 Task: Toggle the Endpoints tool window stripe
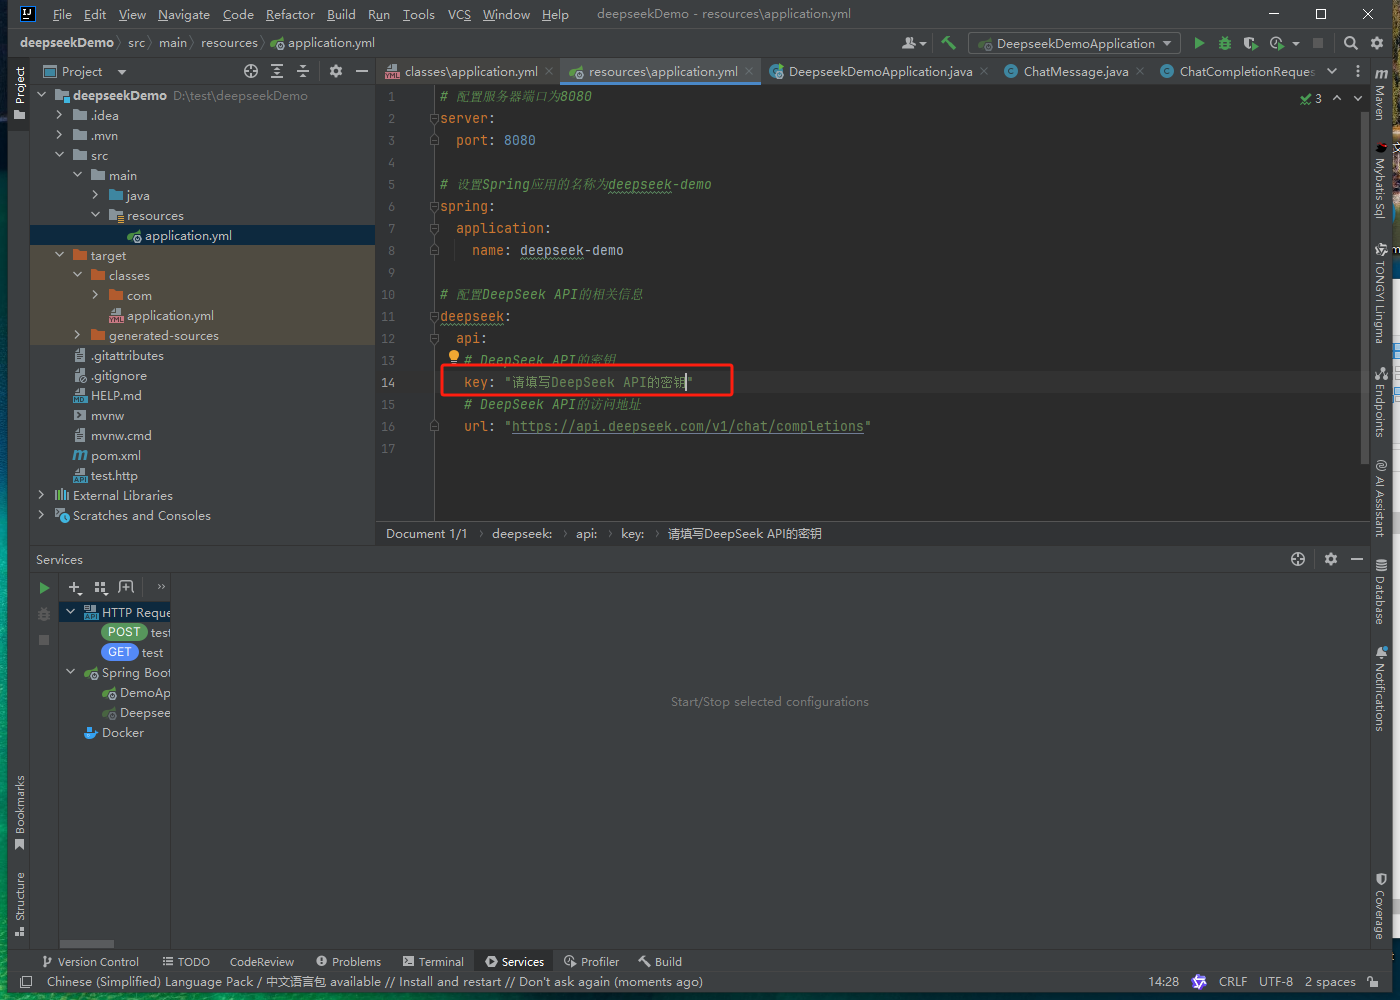[1380, 402]
